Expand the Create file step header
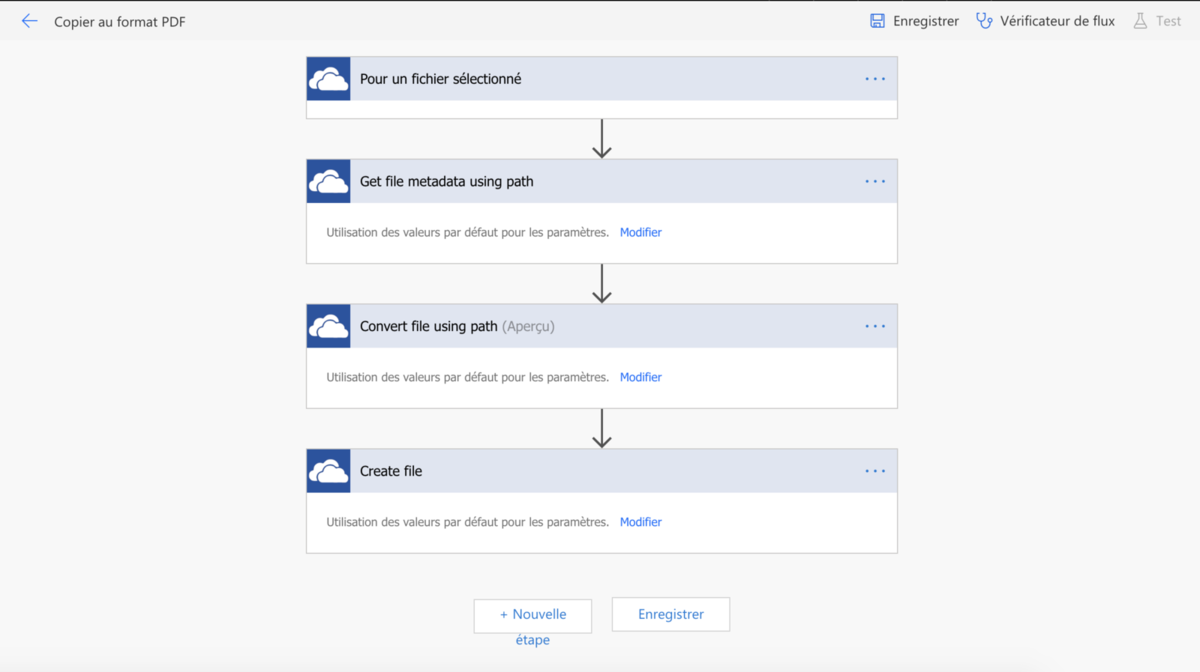Viewport: 1200px width, 672px height. (x=600, y=471)
